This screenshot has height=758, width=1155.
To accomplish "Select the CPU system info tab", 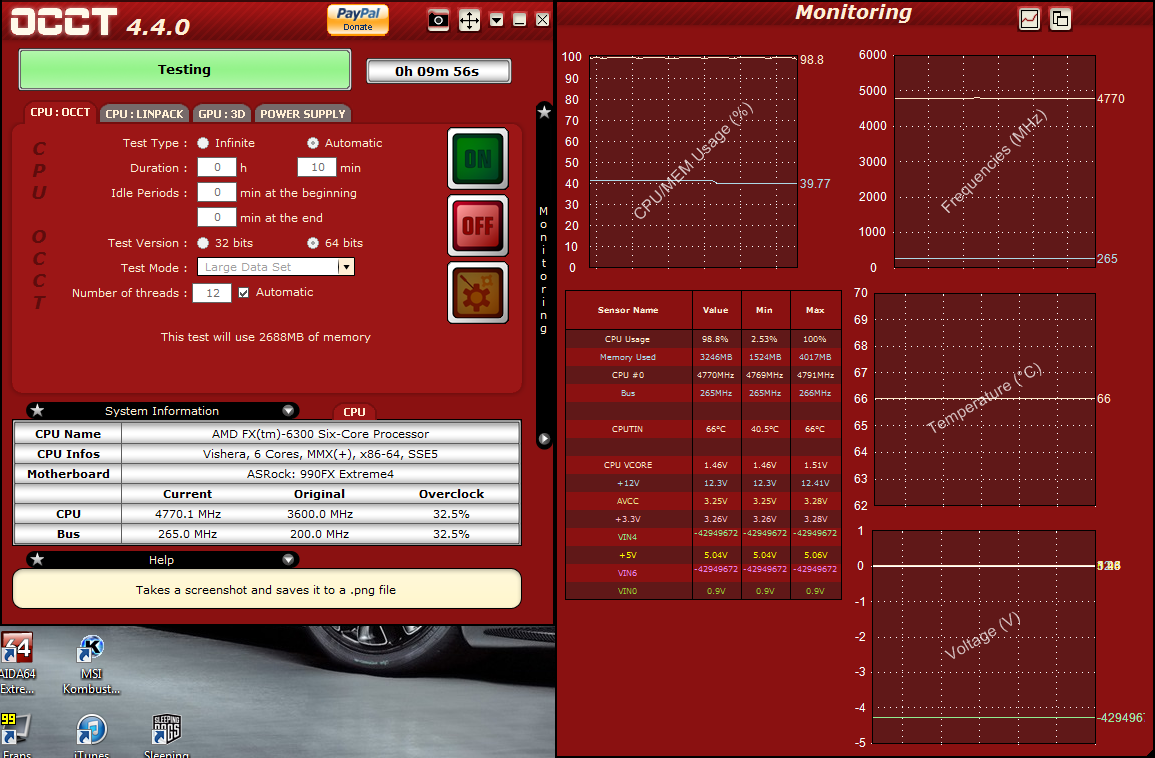I will point(354,412).
